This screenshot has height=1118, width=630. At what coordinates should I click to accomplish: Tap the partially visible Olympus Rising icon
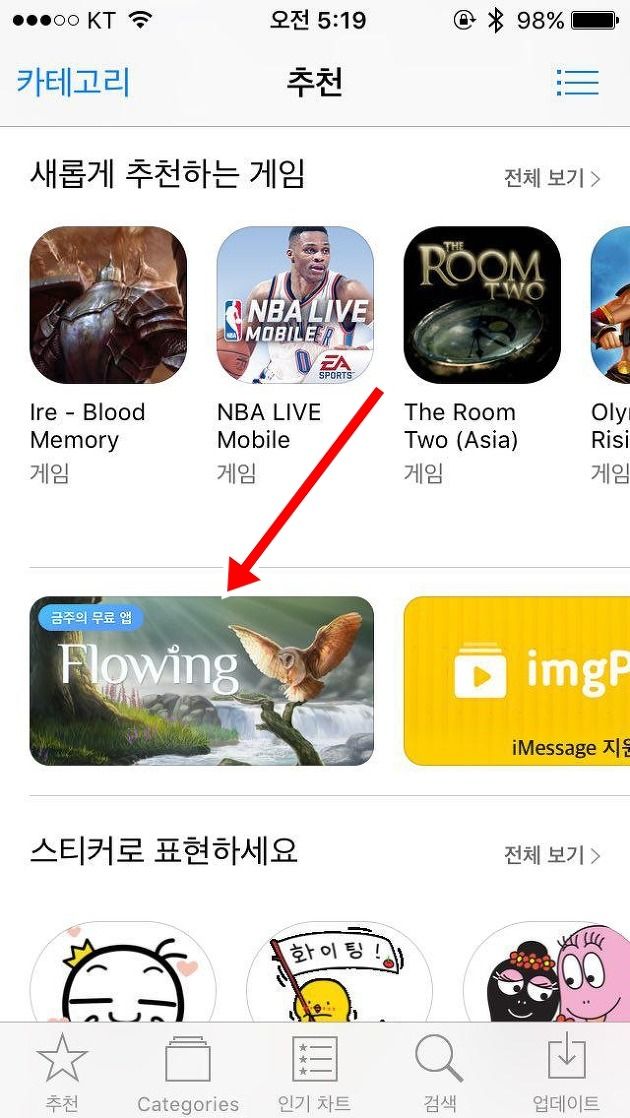tap(611, 305)
